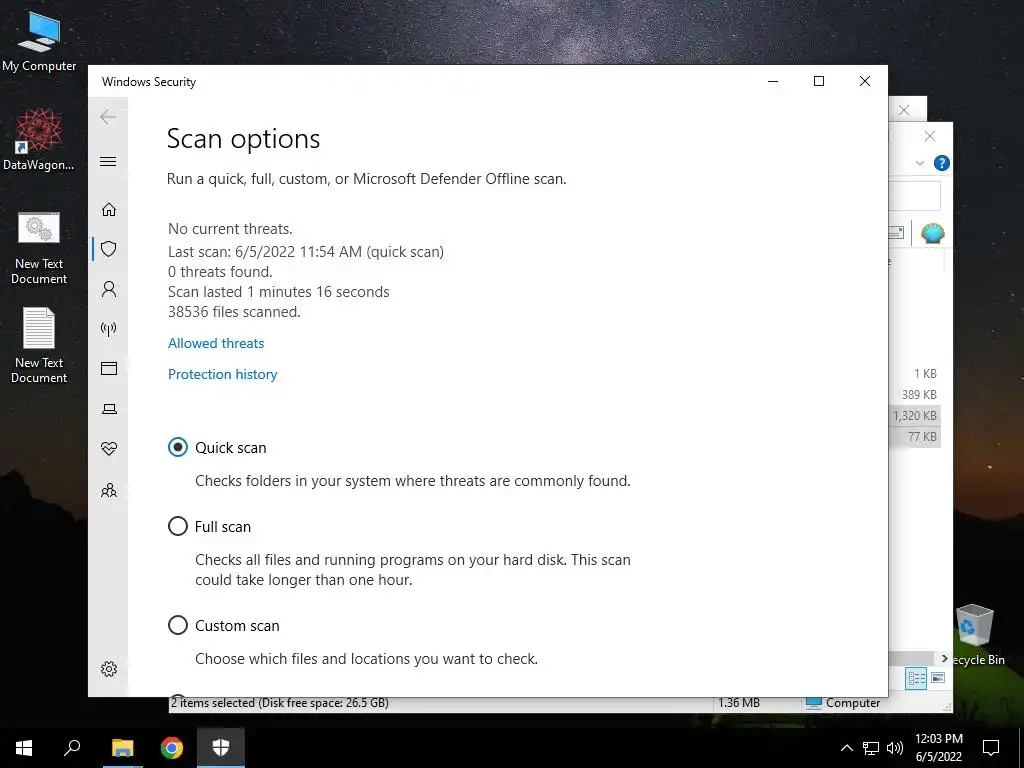Go back with the back arrow
1024x768 pixels.
click(x=108, y=117)
